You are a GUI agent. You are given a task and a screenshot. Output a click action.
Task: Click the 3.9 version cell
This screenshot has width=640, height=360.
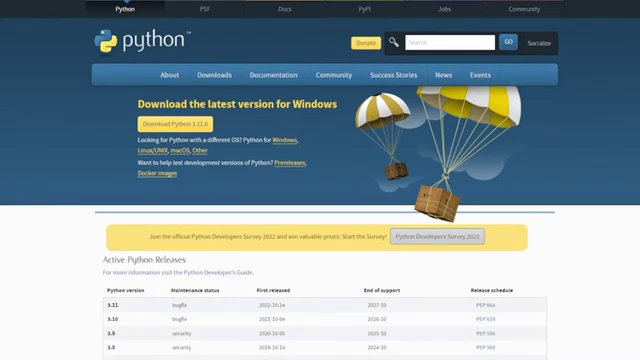point(111,333)
